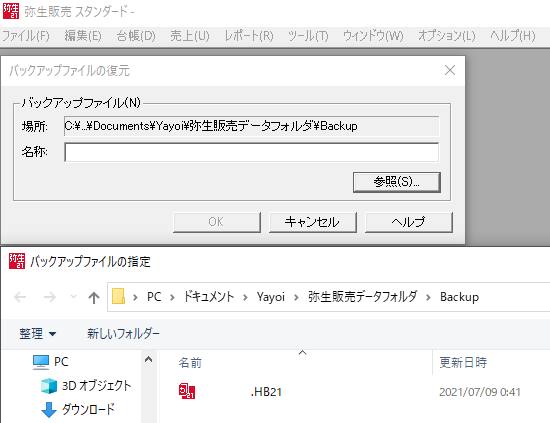The image size is (550, 423).
Task: Click the ヘルプ button in restore dialog
Action: coord(409,222)
